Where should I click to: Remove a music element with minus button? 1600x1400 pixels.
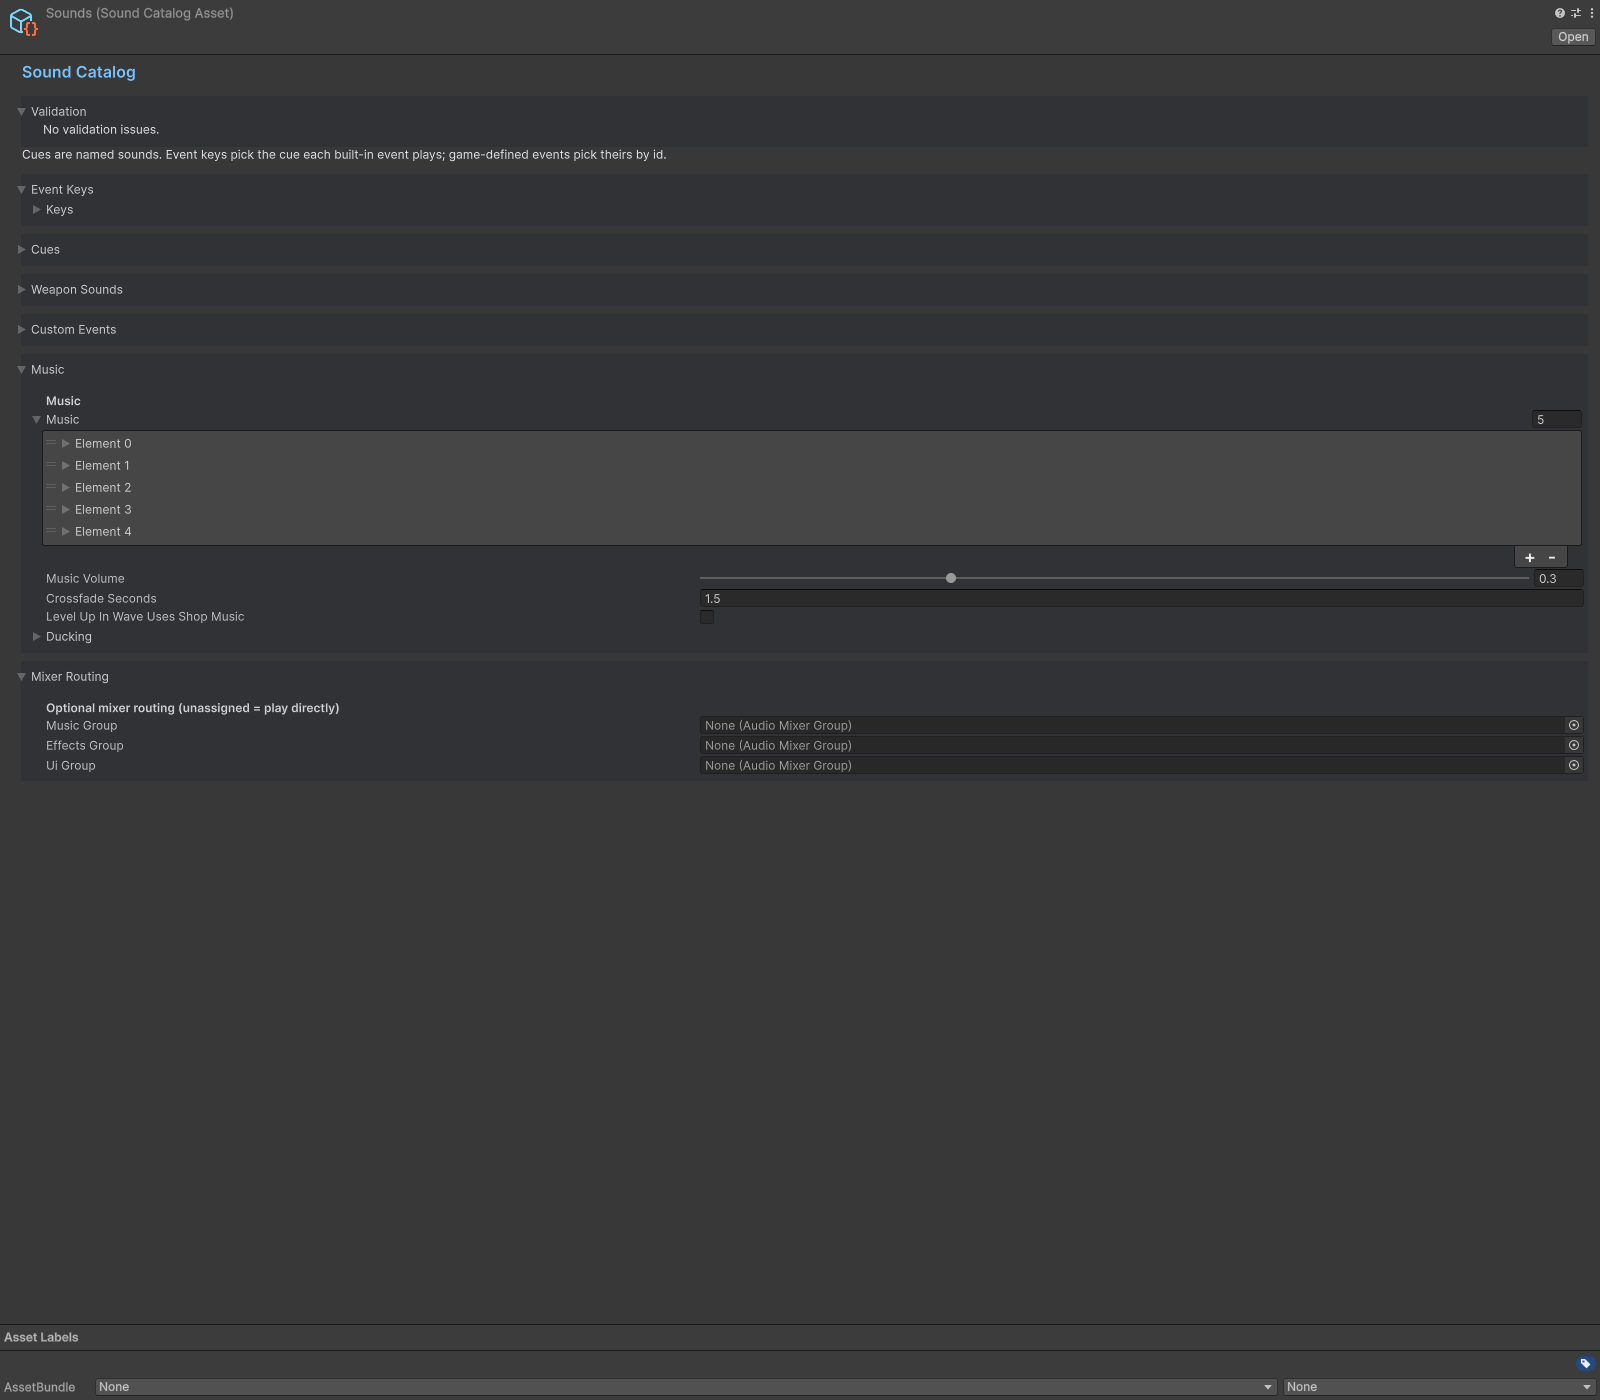1552,558
